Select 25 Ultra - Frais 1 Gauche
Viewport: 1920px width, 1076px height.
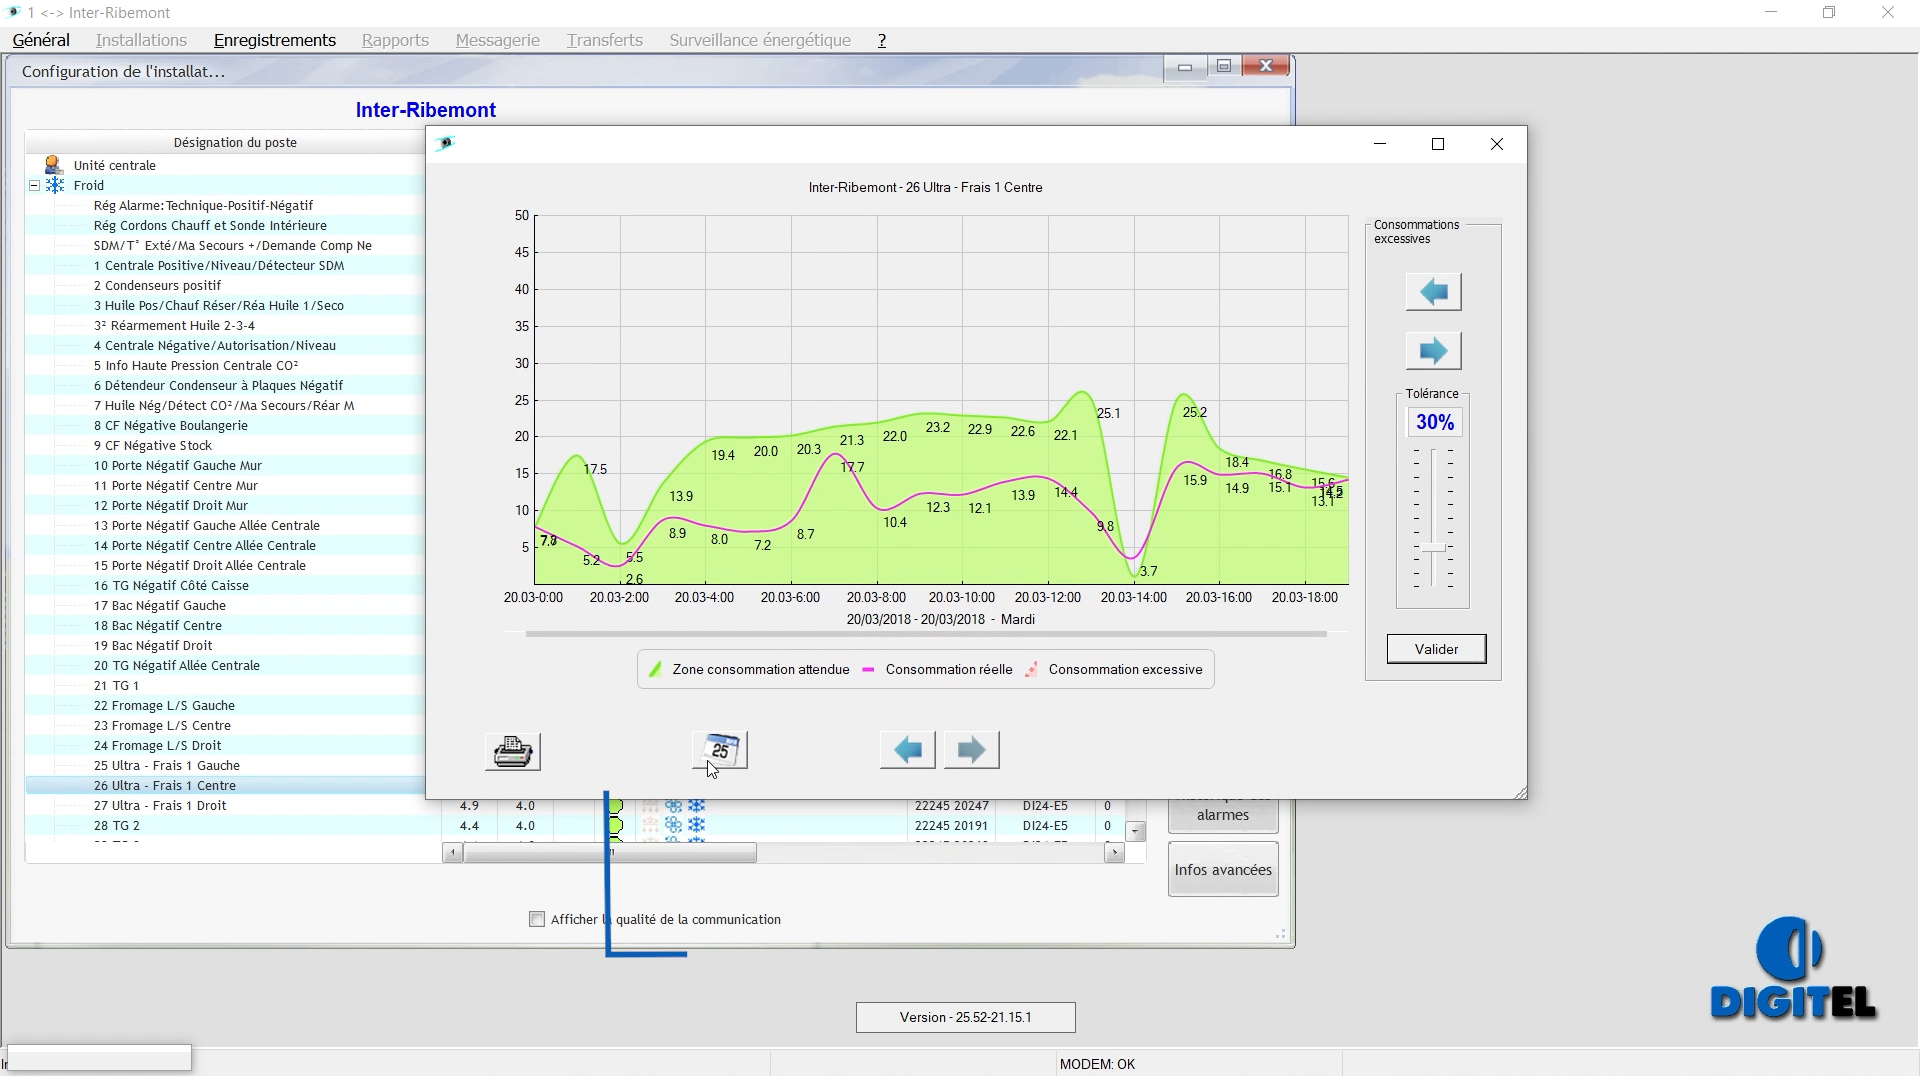pos(167,765)
